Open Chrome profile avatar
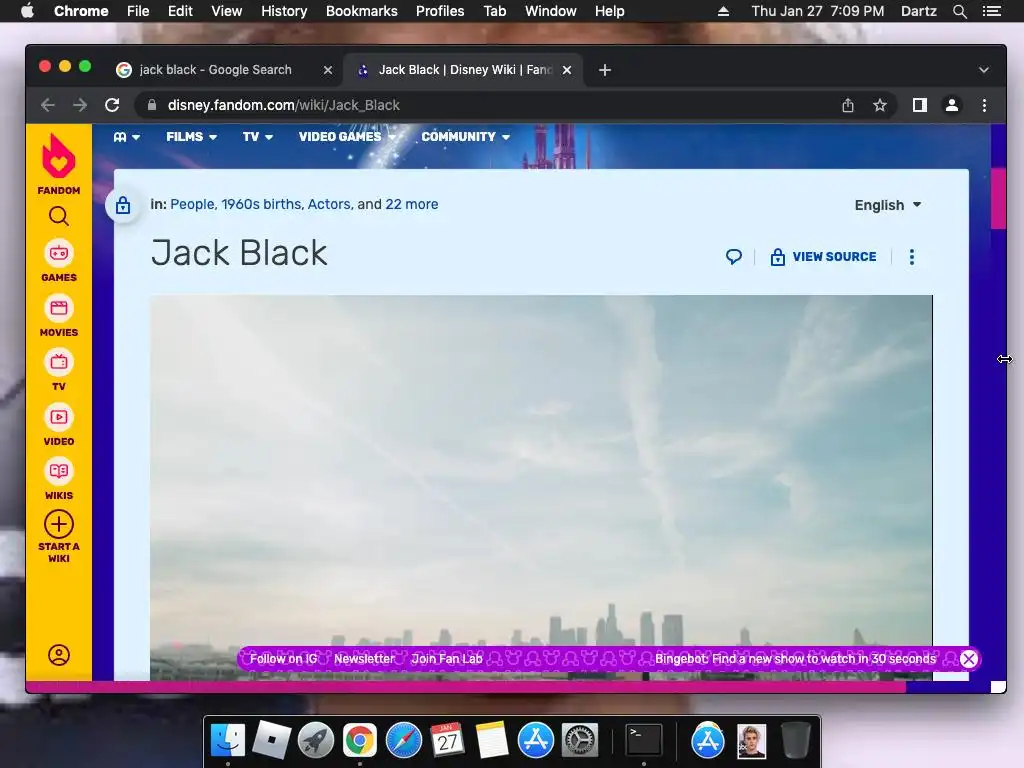Screen dimensions: 1024x768 click(952, 105)
